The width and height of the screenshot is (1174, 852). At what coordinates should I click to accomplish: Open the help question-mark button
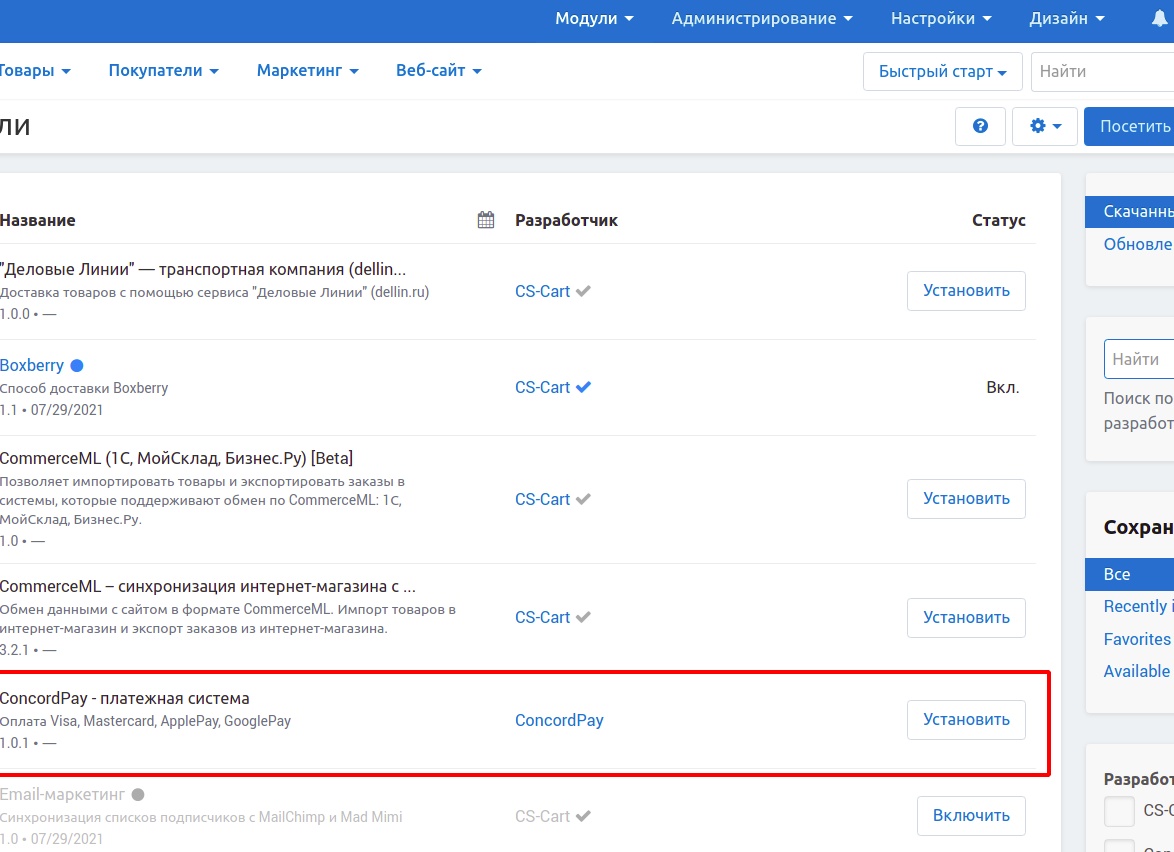tap(980, 126)
